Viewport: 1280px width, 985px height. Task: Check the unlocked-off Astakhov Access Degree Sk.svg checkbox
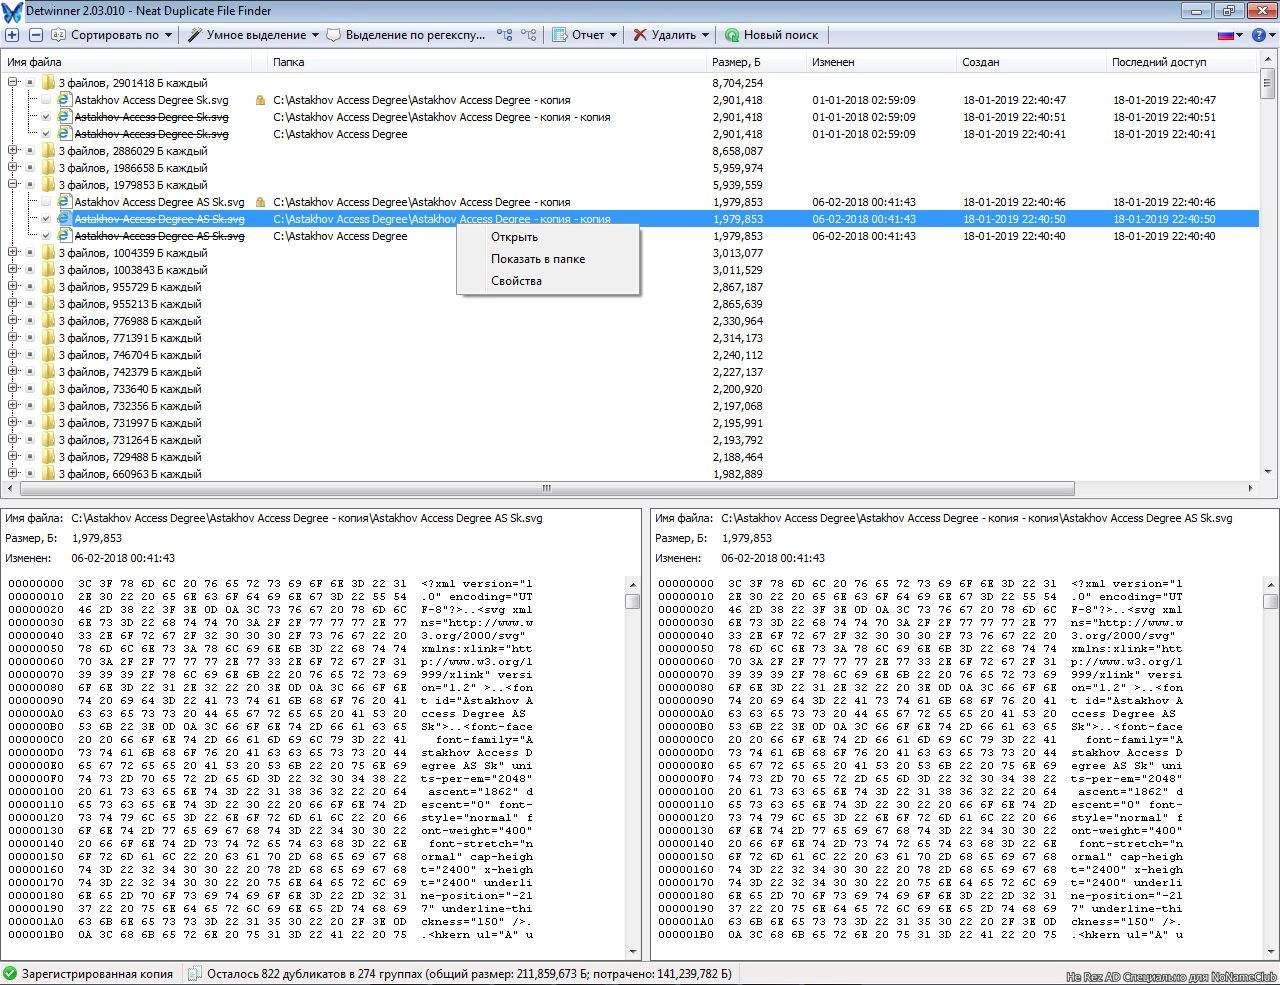[x=46, y=100]
